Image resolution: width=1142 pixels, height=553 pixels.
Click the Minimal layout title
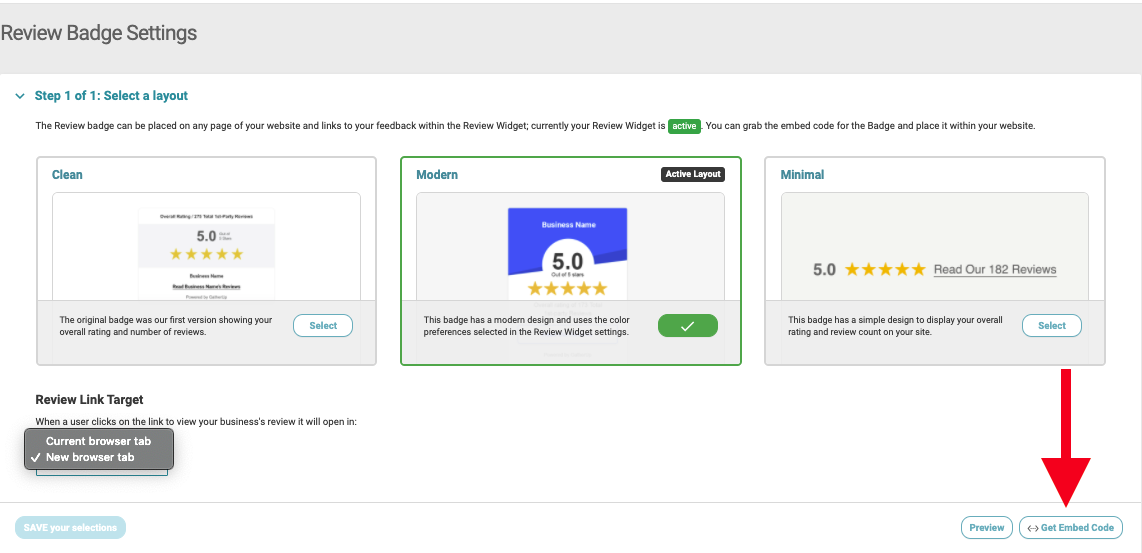pyautogui.click(x=802, y=174)
